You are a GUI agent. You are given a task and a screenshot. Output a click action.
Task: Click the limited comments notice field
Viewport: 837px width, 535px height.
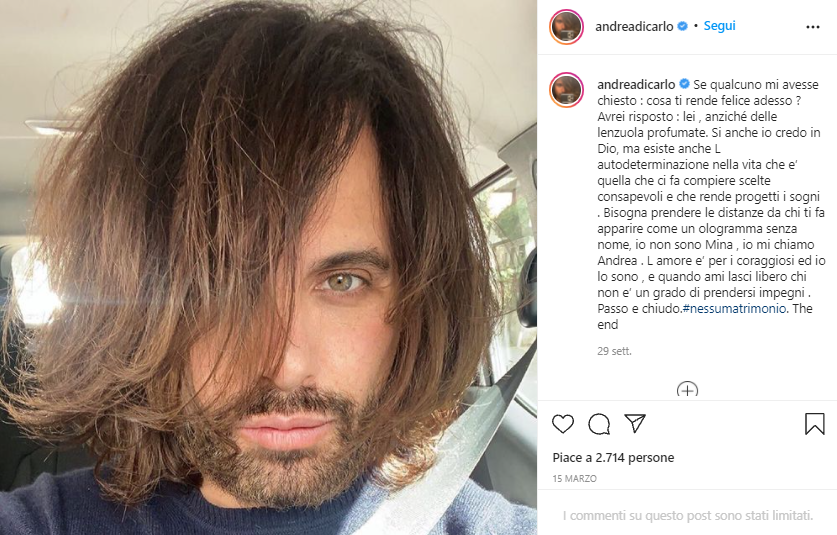[x=688, y=515]
